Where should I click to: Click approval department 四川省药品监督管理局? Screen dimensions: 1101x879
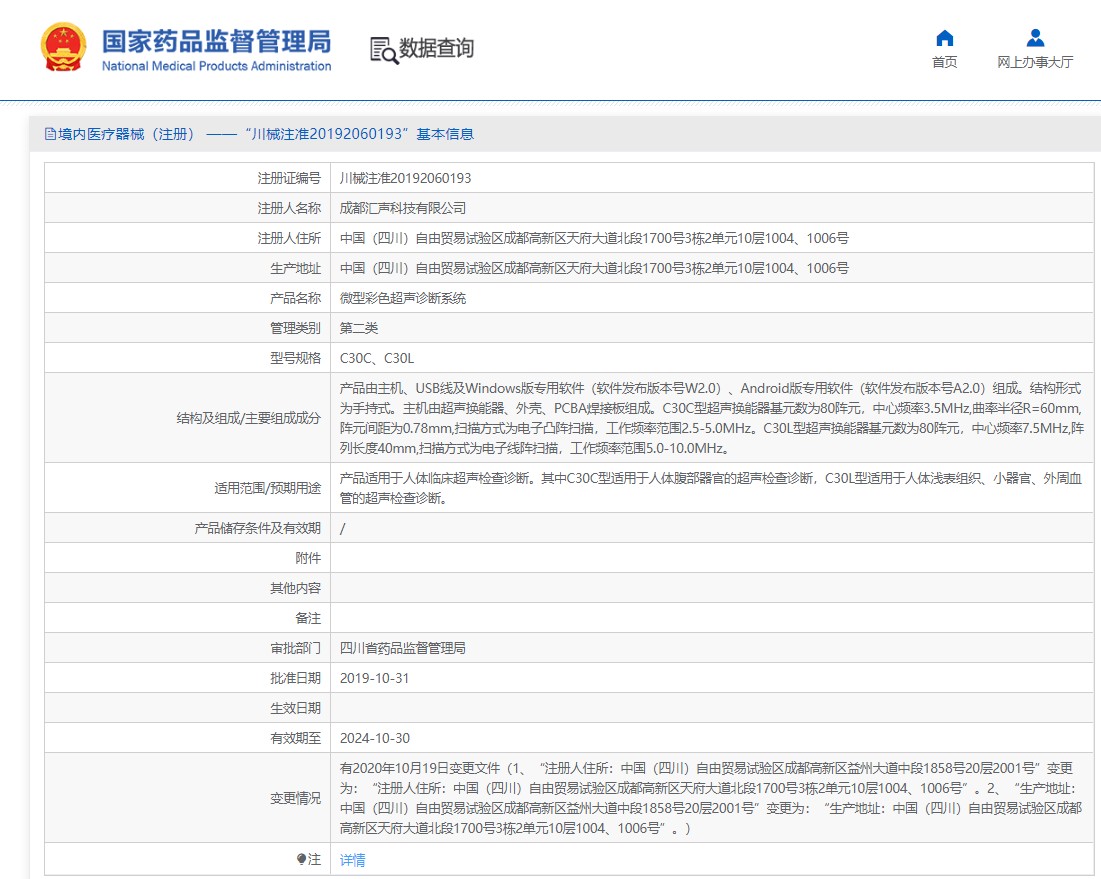403,648
